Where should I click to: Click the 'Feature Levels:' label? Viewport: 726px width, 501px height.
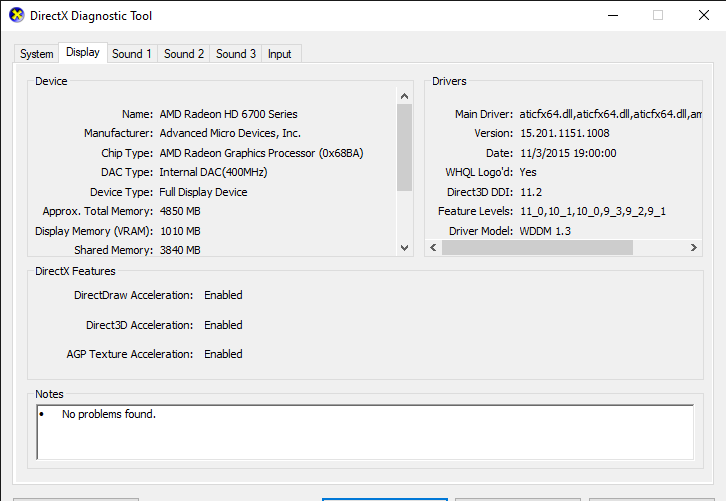tap(476, 212)
